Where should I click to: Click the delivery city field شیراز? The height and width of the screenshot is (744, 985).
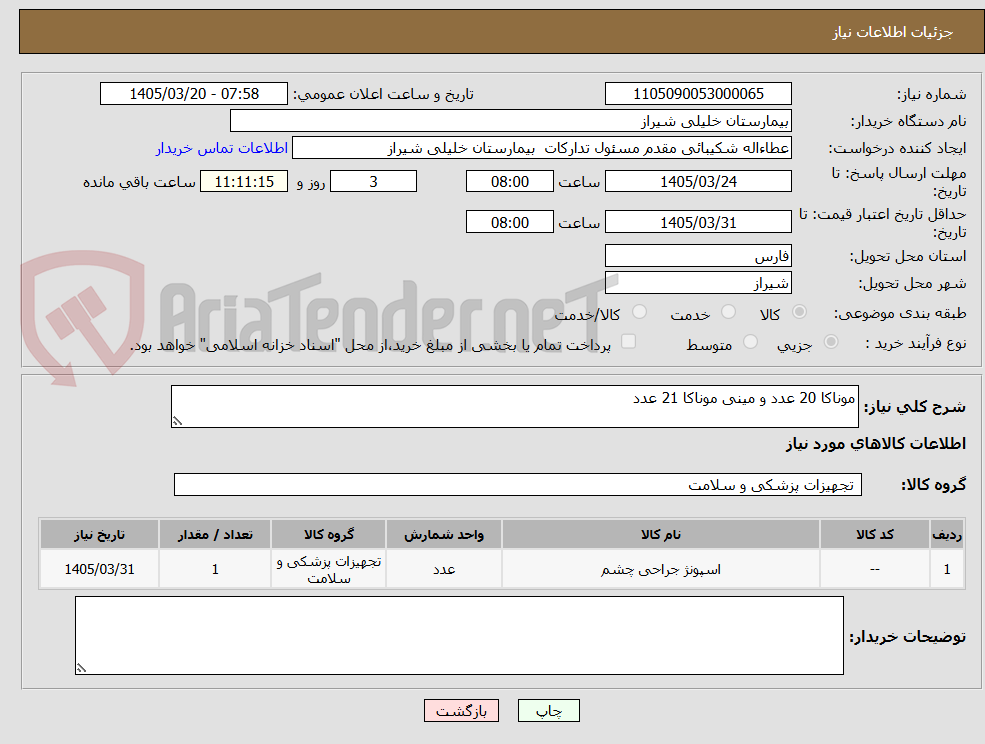point(698,283)
